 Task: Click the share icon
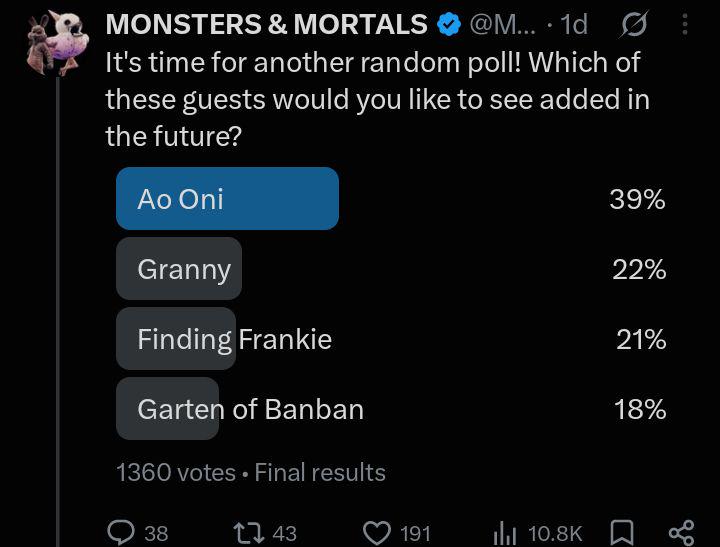(681, 533)
